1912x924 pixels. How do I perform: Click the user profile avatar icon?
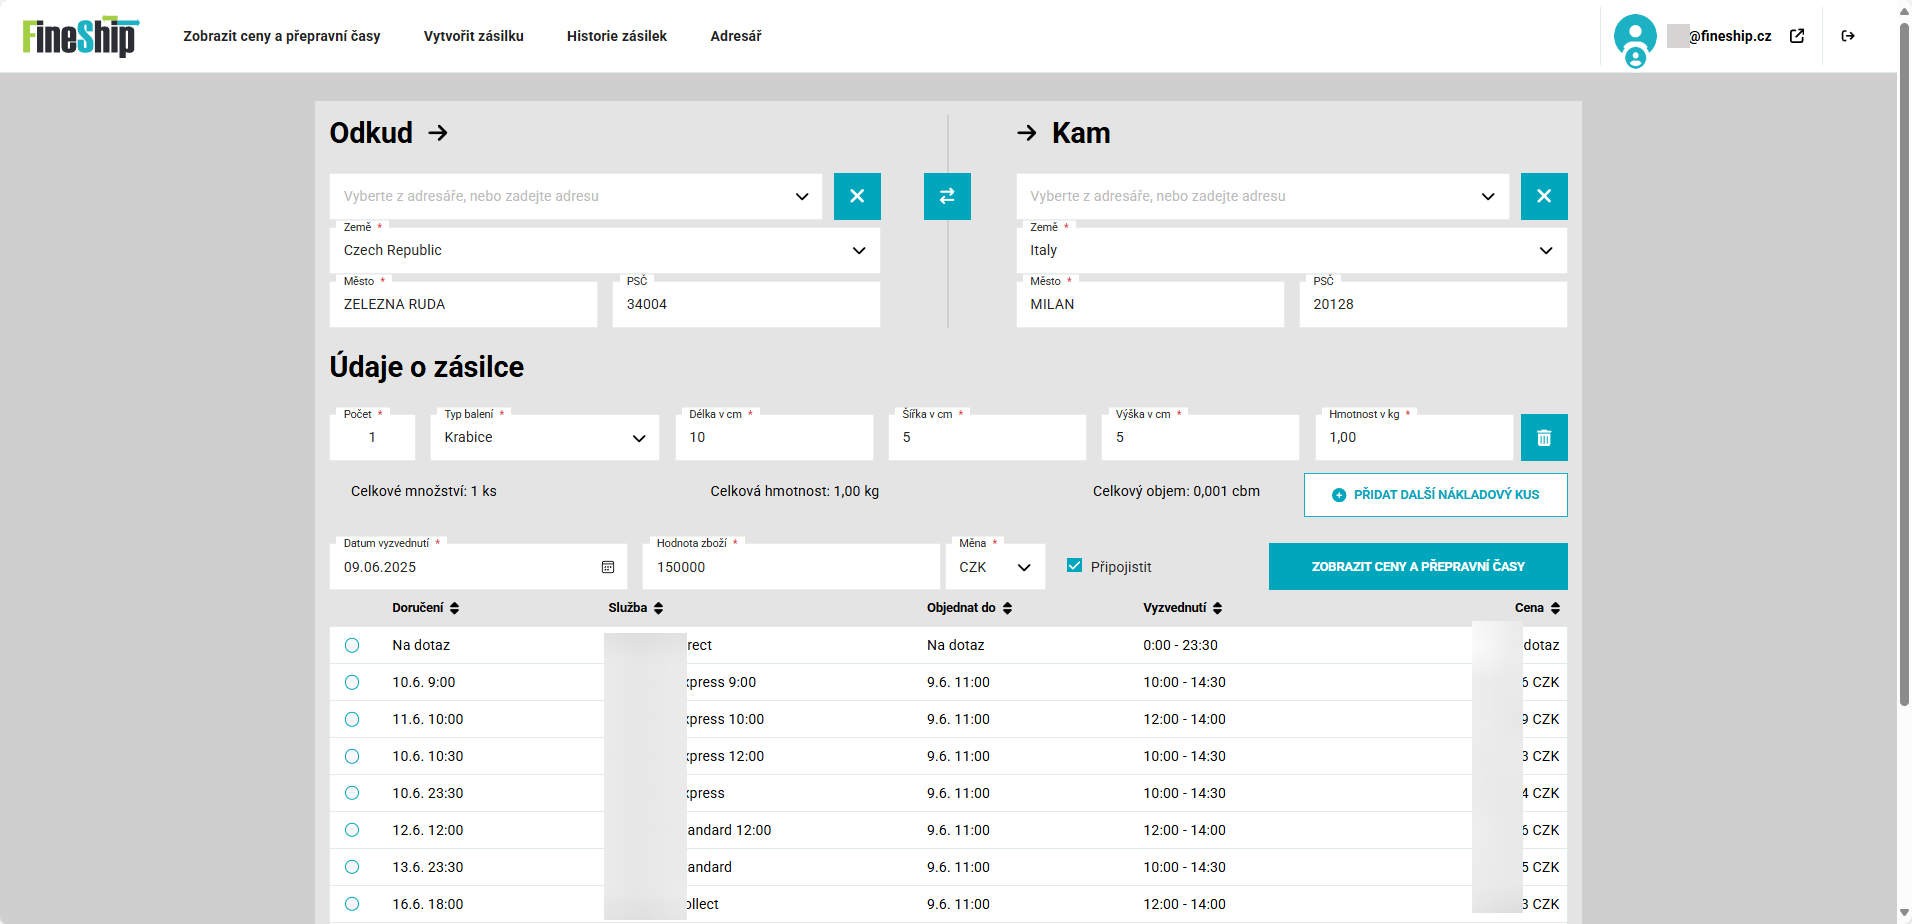[1635, 38]
